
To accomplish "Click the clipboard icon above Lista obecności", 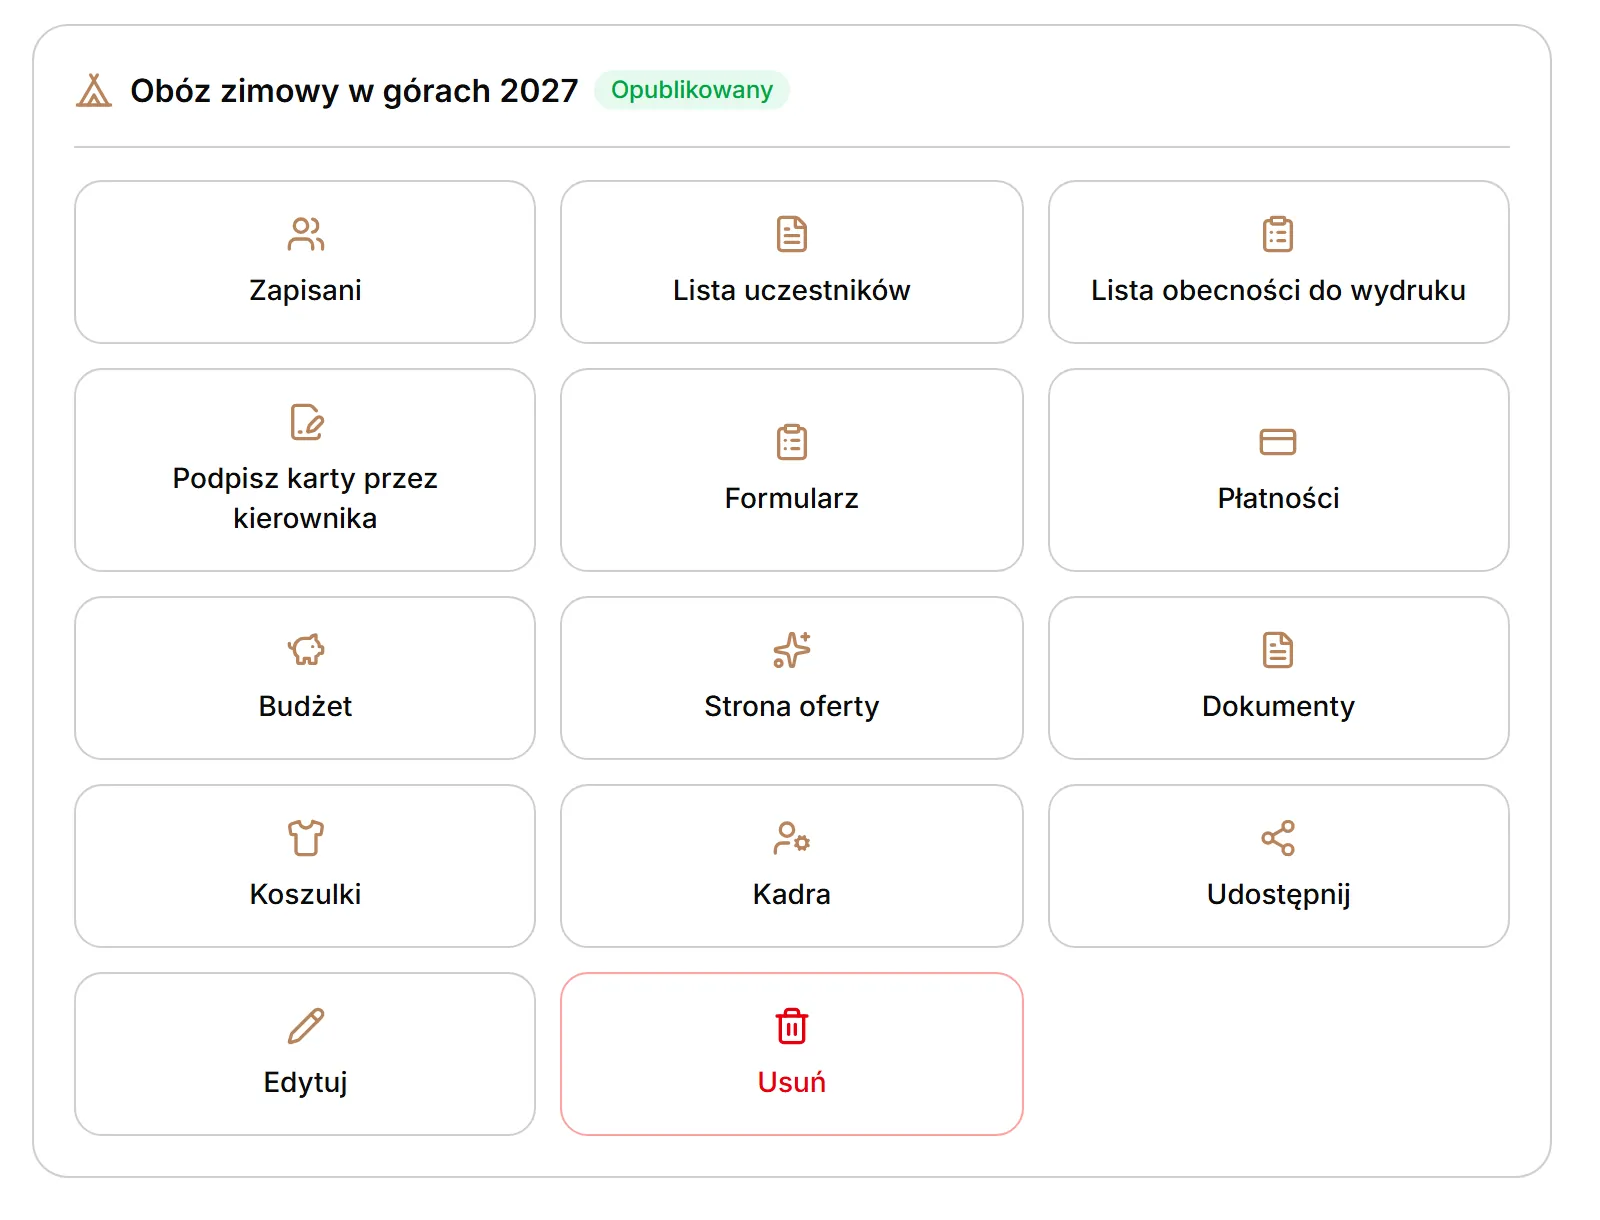I will pos(1278,234).
